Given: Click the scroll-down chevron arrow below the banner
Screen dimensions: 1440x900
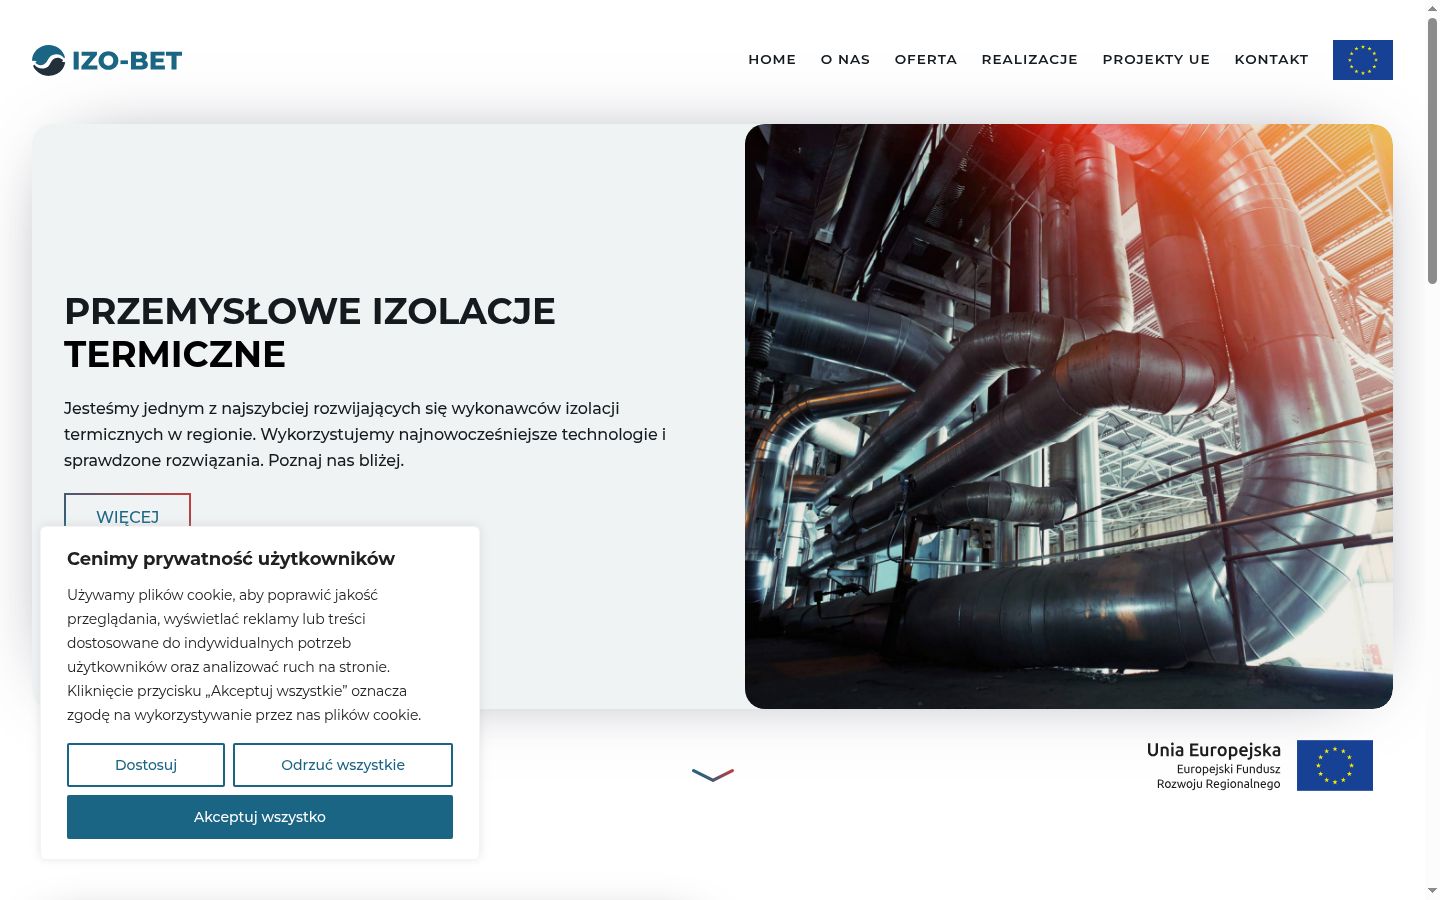Looking at the screenshot, I should coord(713,775).
